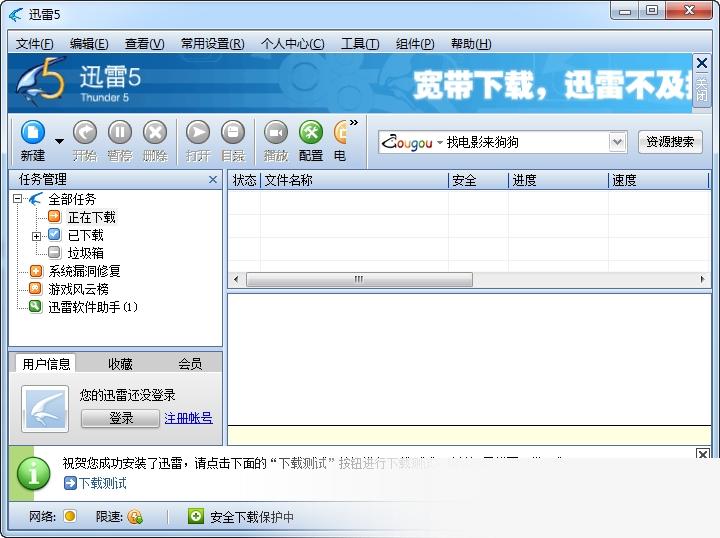
Task: Switch to the 会员 tab
Action: (x=190, y=364)
